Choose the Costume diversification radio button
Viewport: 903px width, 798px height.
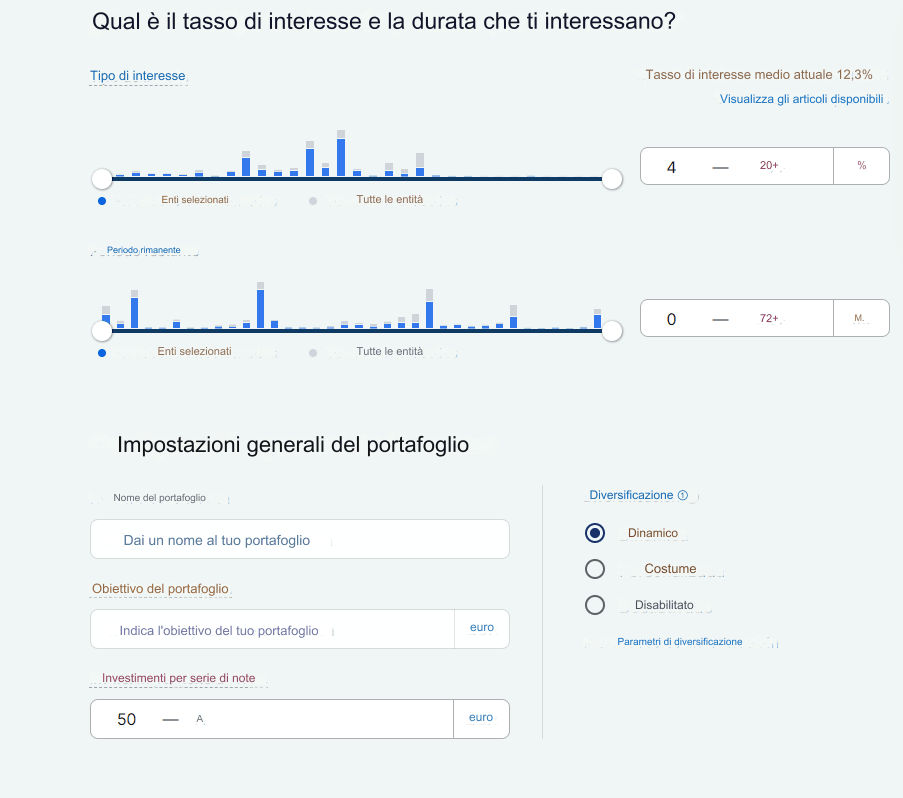595,569
